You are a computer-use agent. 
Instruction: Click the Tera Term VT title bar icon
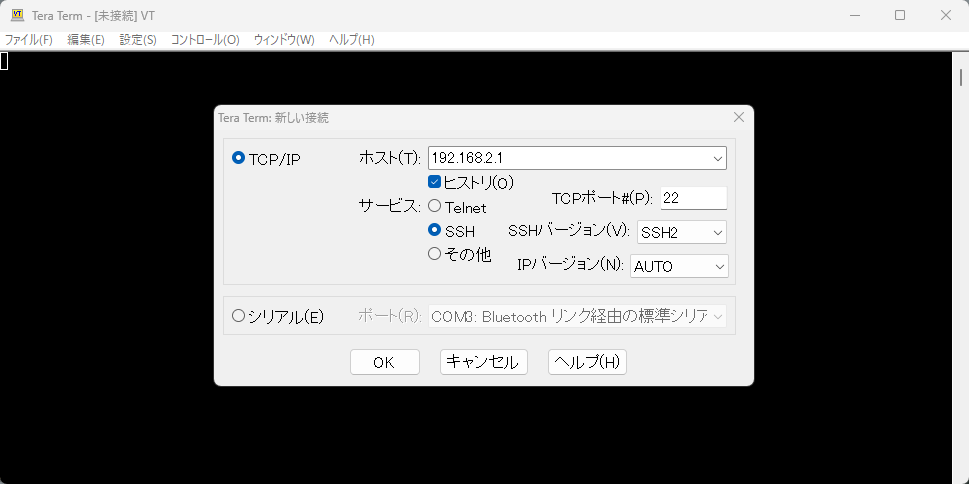click(17, 15)
